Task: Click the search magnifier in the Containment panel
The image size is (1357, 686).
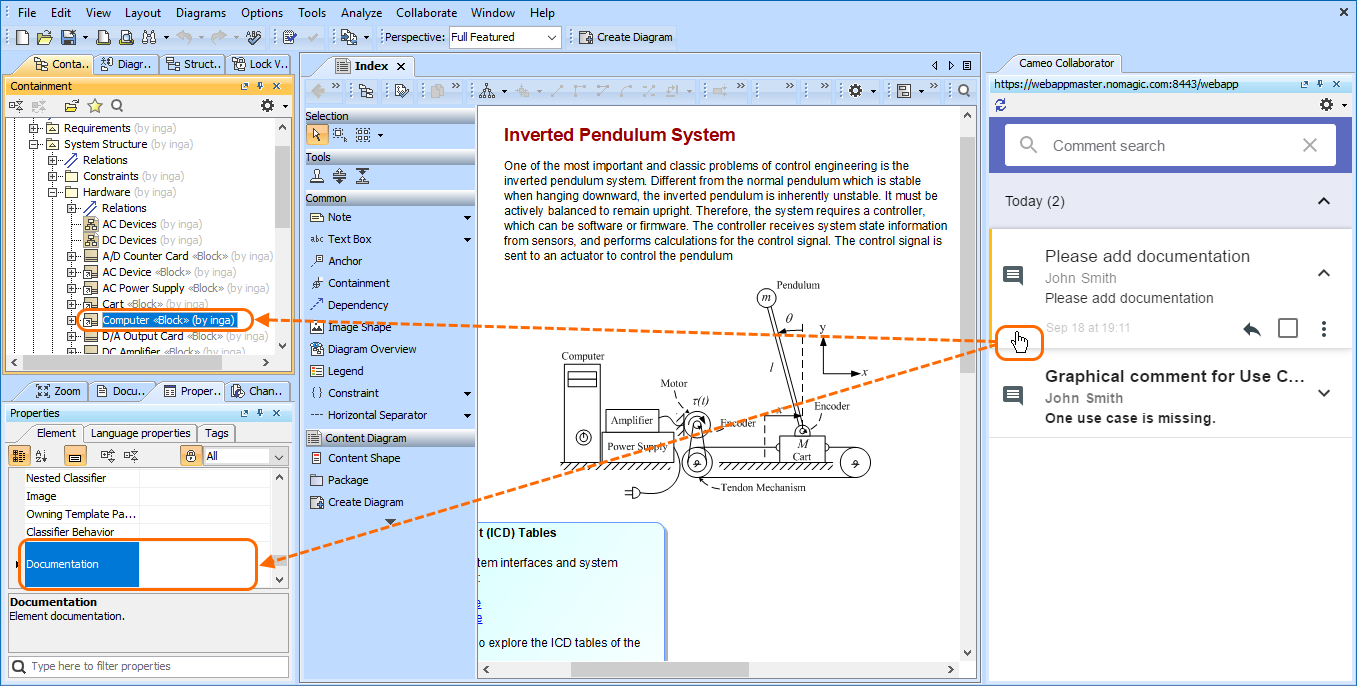Action: (117, 106)
